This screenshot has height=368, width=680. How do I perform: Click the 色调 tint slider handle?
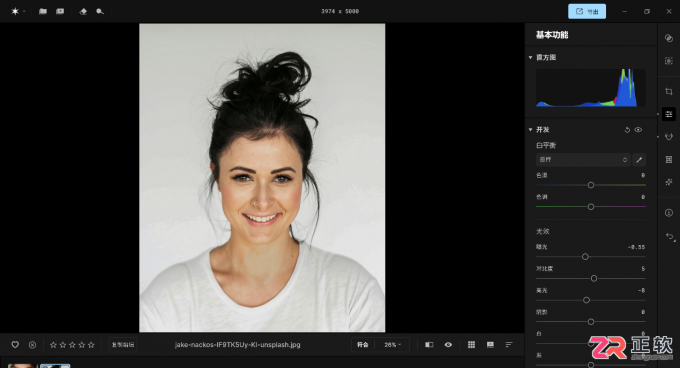591,207
